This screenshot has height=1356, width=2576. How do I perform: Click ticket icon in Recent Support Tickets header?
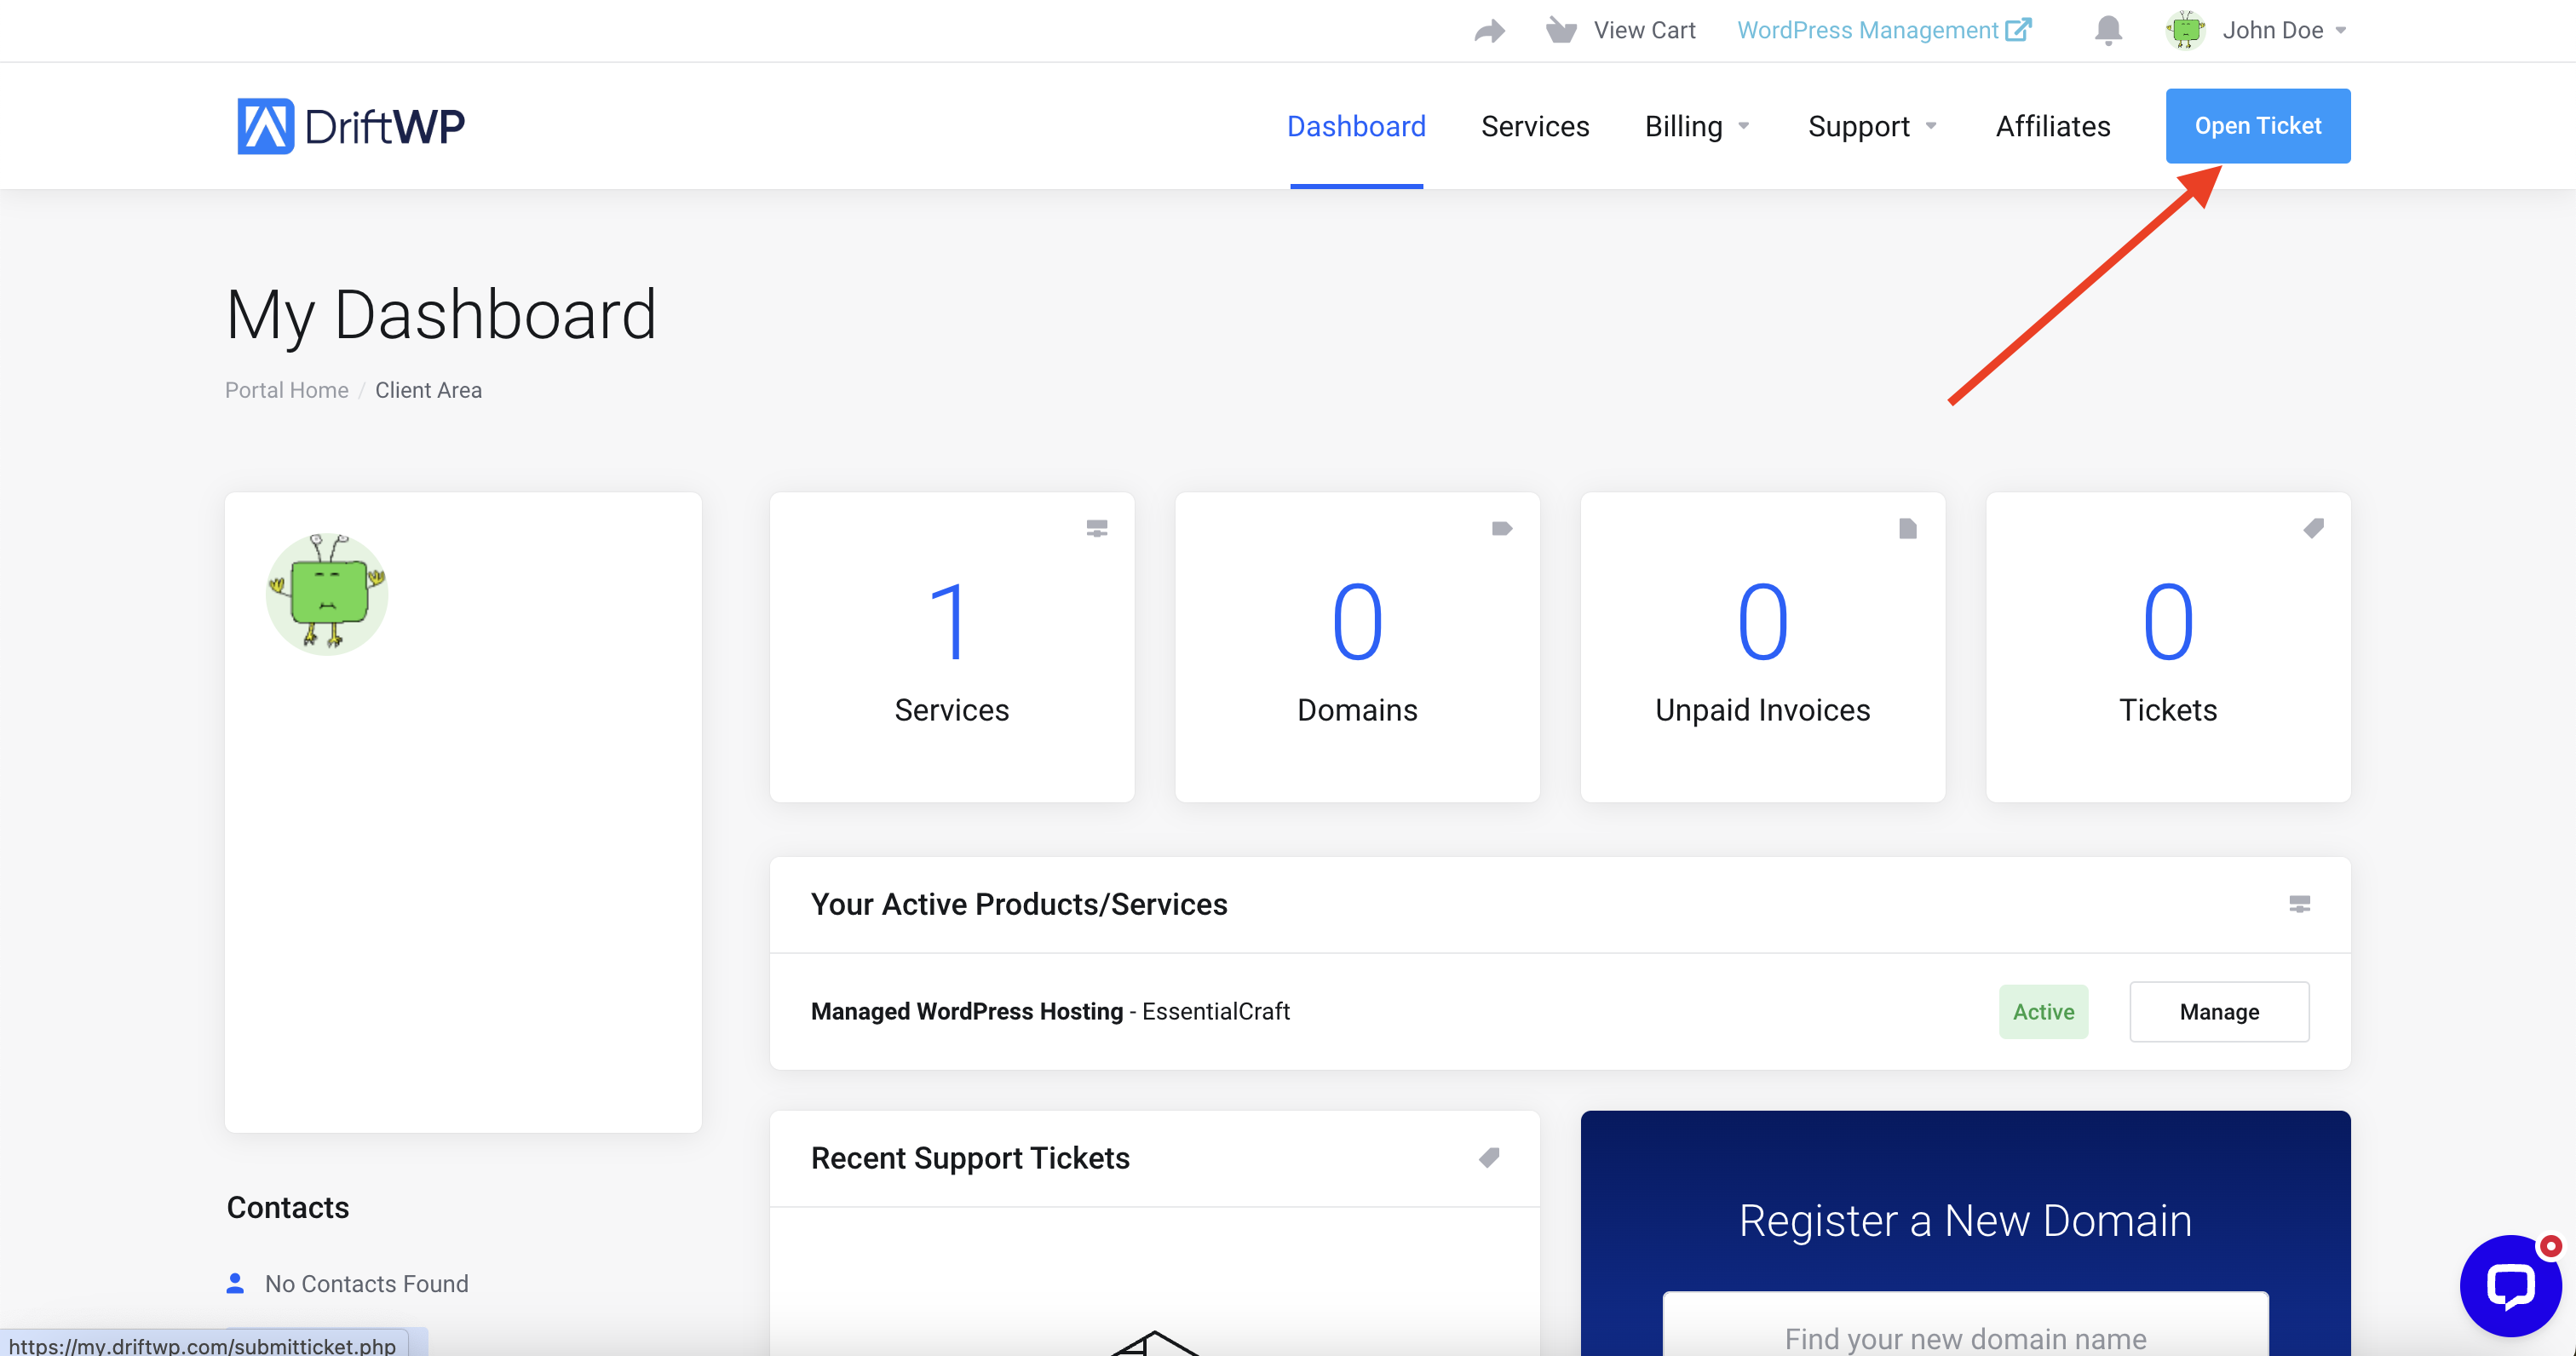click(1489, 1158)
